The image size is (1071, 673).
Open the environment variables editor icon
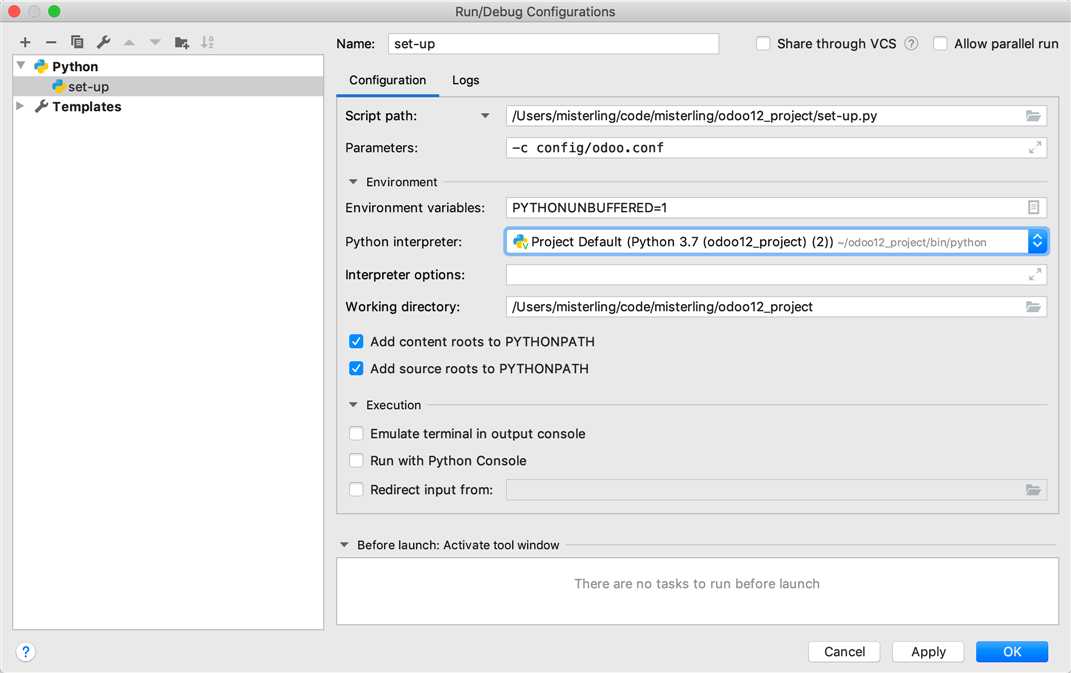pos(1033,207)
